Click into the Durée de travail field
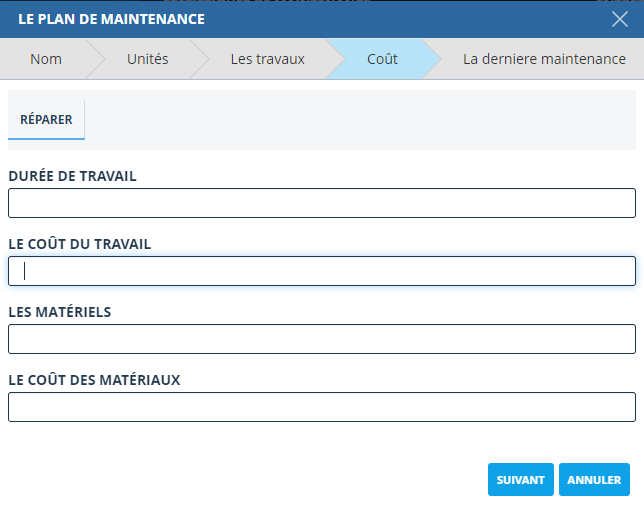The width and height of the screenshot is (644, 514). point(321,203)
